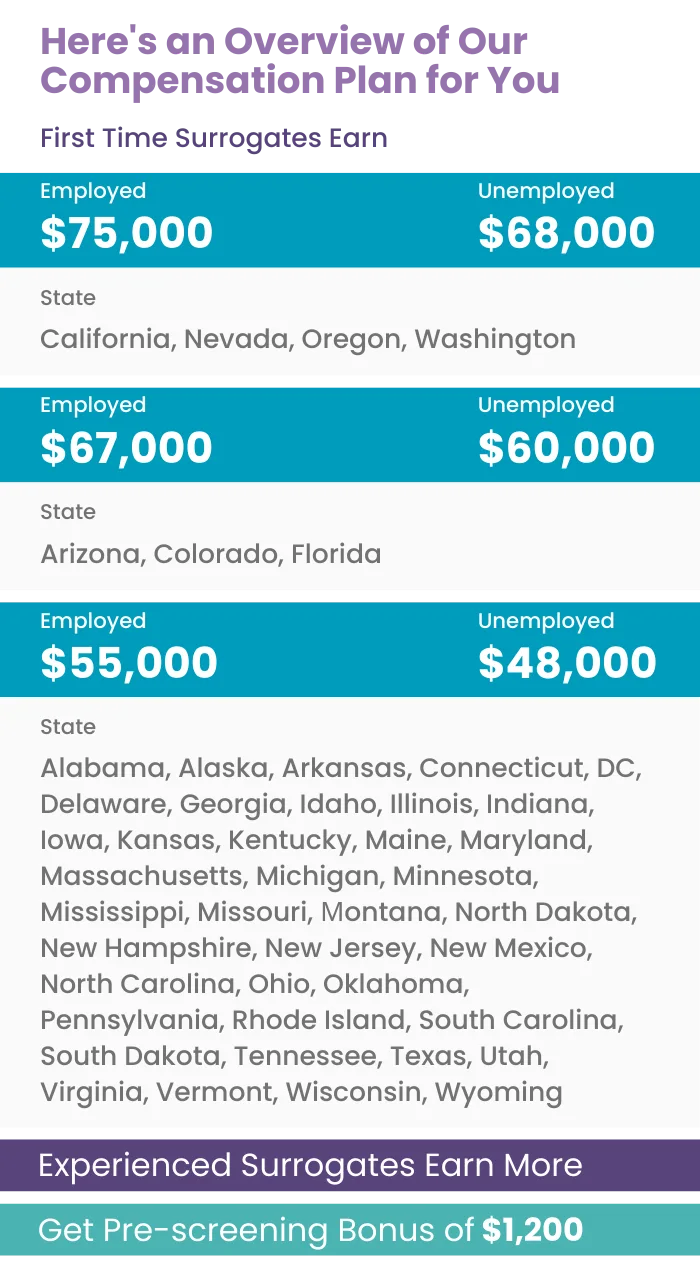Click the Unemployed label above $68,000

pyautogui.click(x=546, y=191)
